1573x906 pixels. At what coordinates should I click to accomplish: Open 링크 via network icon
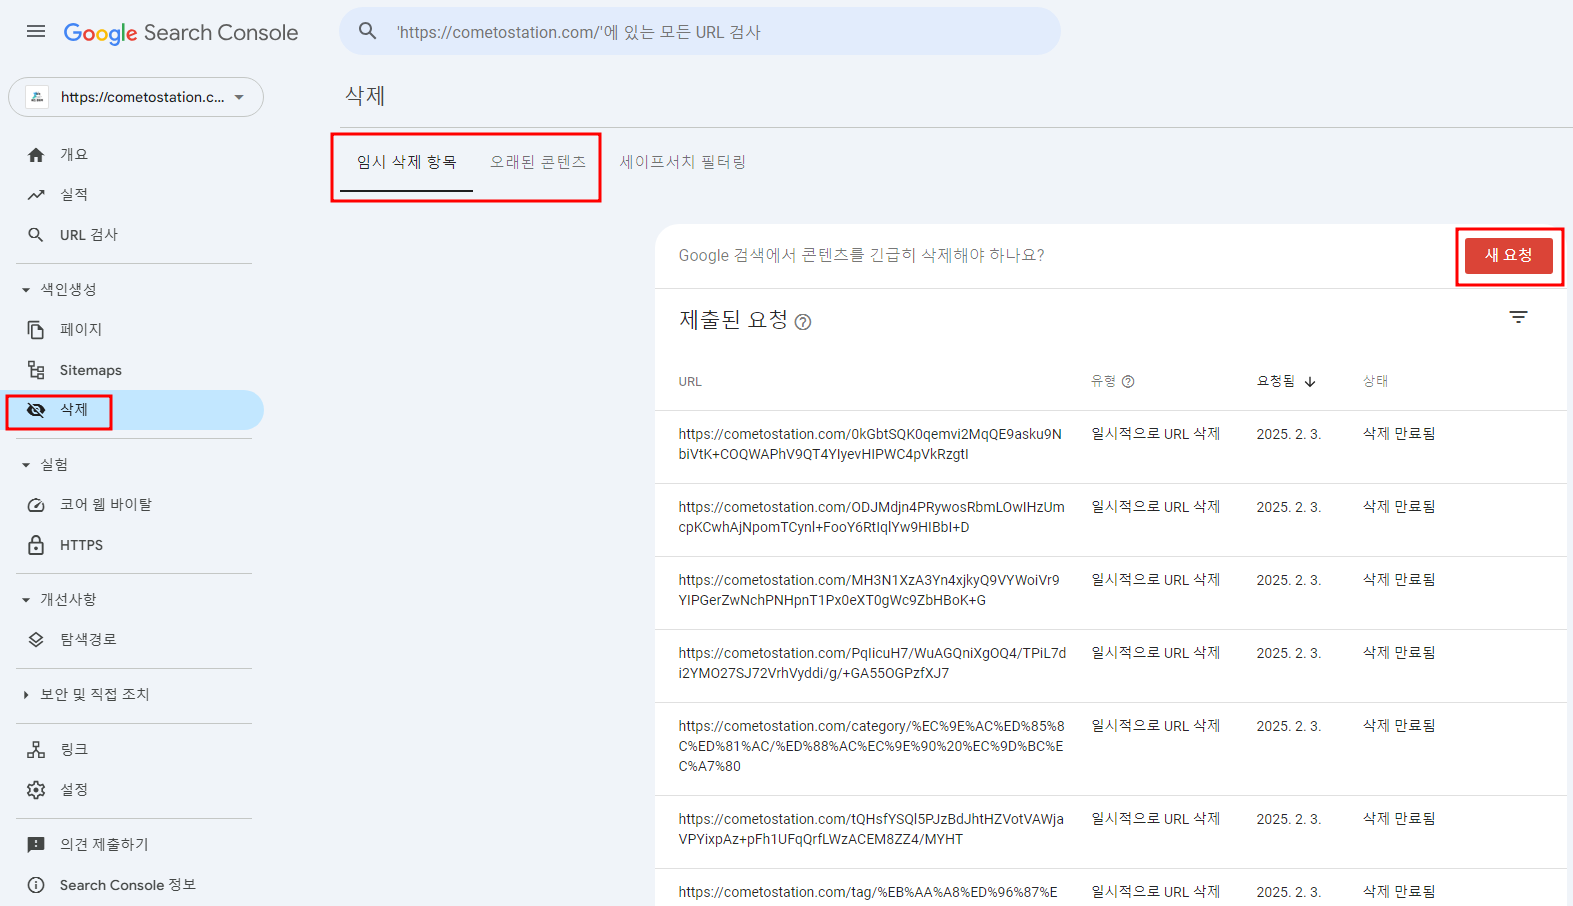pyautogui.click(x=36, y=750)
